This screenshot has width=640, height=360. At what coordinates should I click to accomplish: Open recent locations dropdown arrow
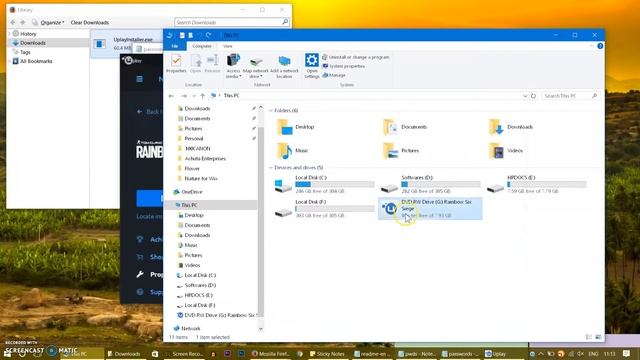pyautogui.click(x=194, y=96)
